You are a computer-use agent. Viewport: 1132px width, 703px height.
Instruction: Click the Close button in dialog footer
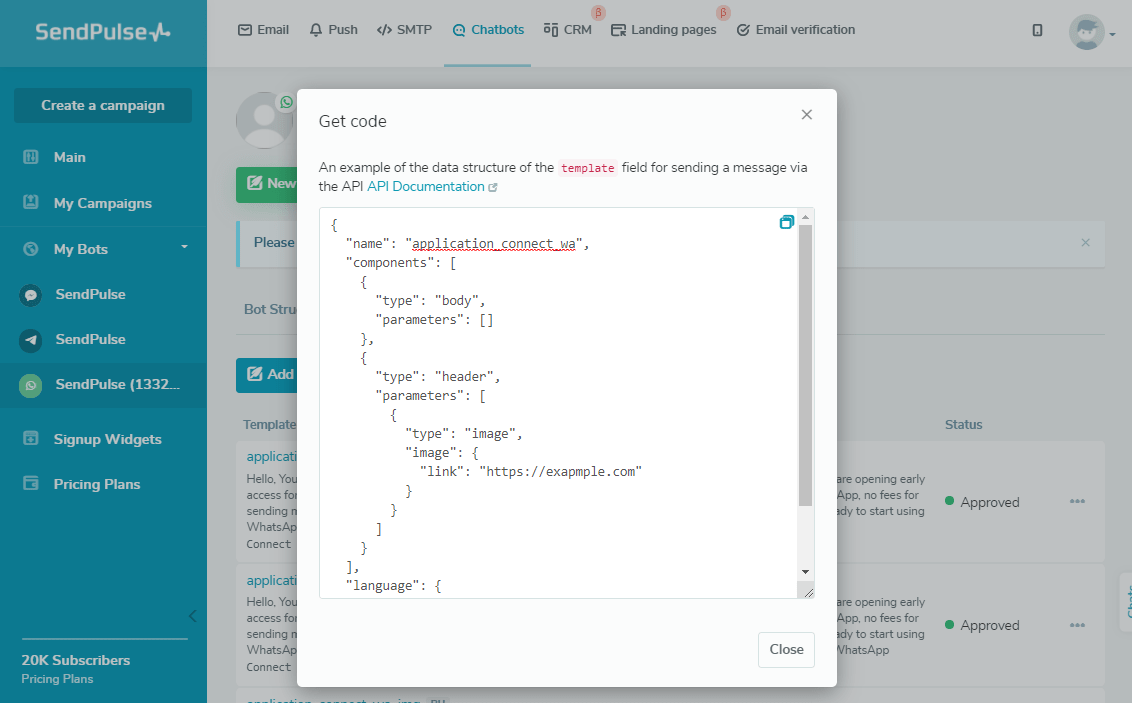[786, 649]
